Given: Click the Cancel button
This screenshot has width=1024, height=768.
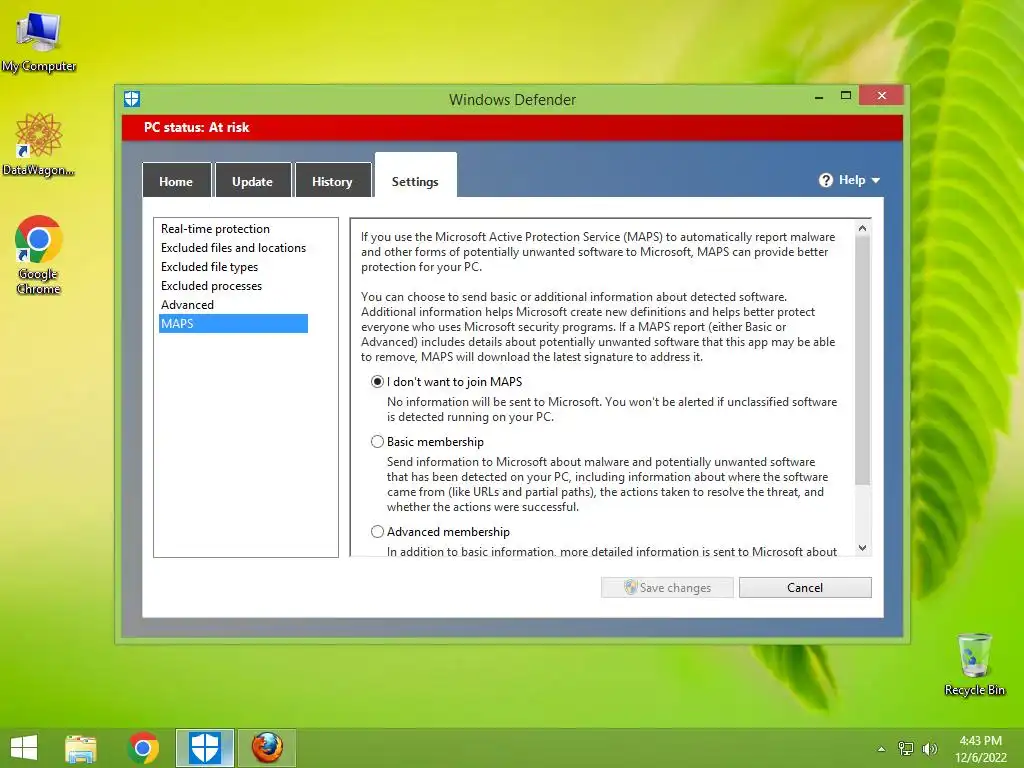Looking at the screenshot, I should (805, 587).
